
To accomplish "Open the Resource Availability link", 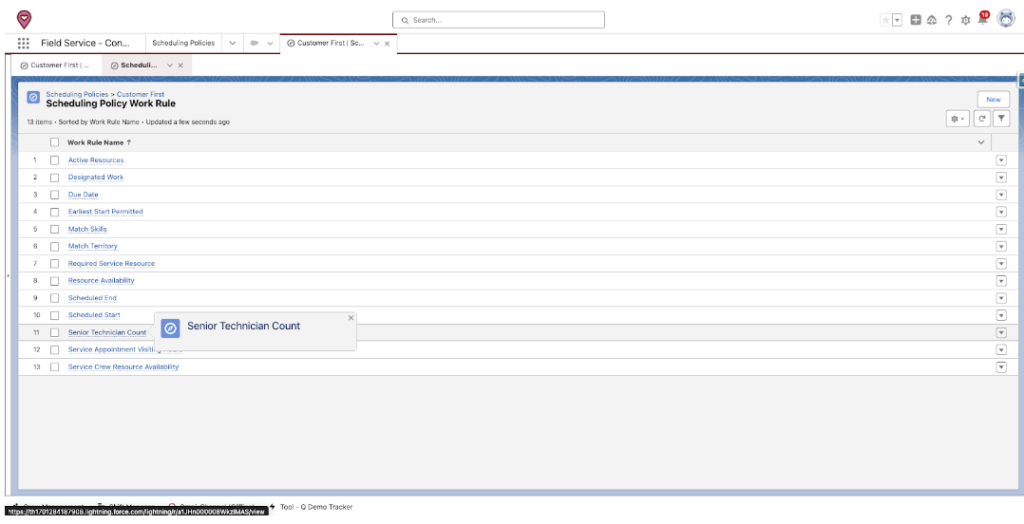I will [x=101, y=280].
